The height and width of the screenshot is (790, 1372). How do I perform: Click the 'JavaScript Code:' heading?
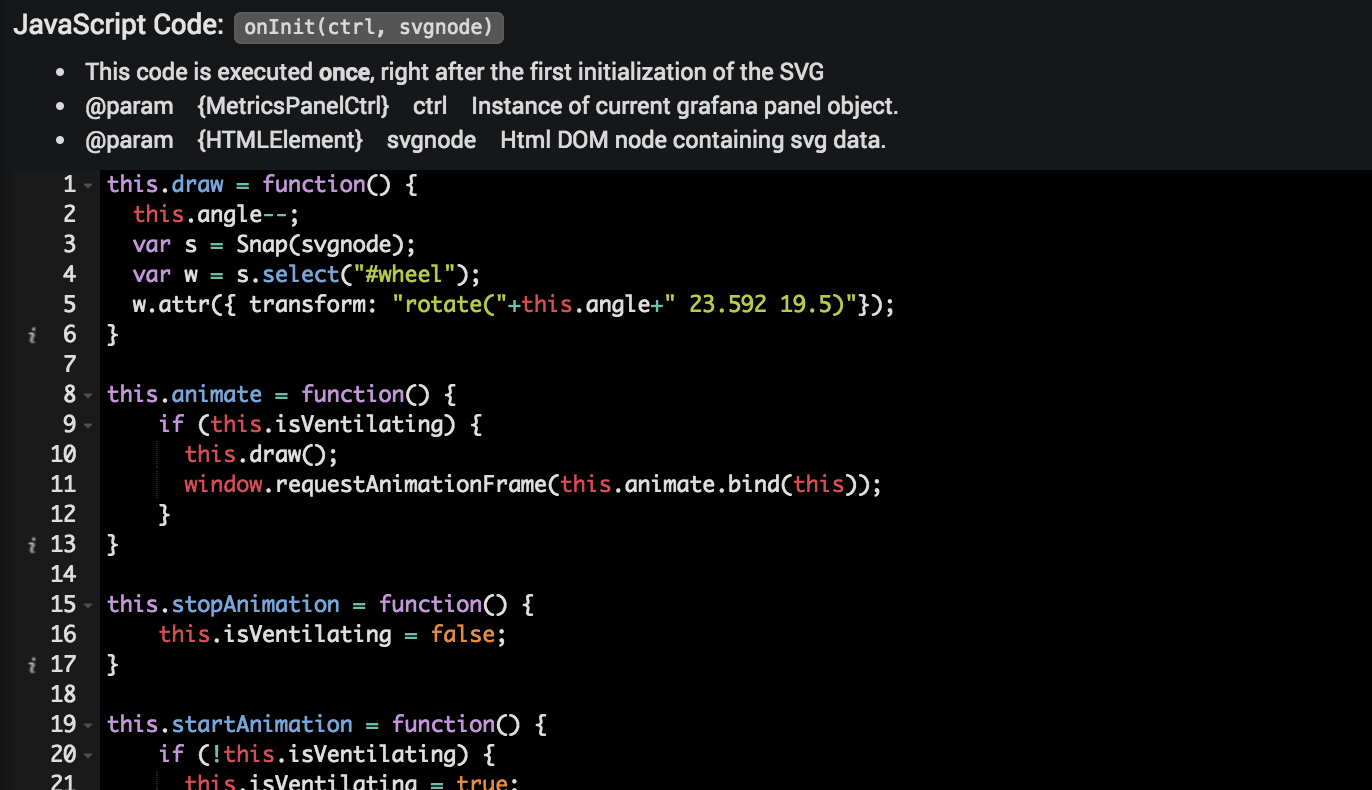click(118, 26)
